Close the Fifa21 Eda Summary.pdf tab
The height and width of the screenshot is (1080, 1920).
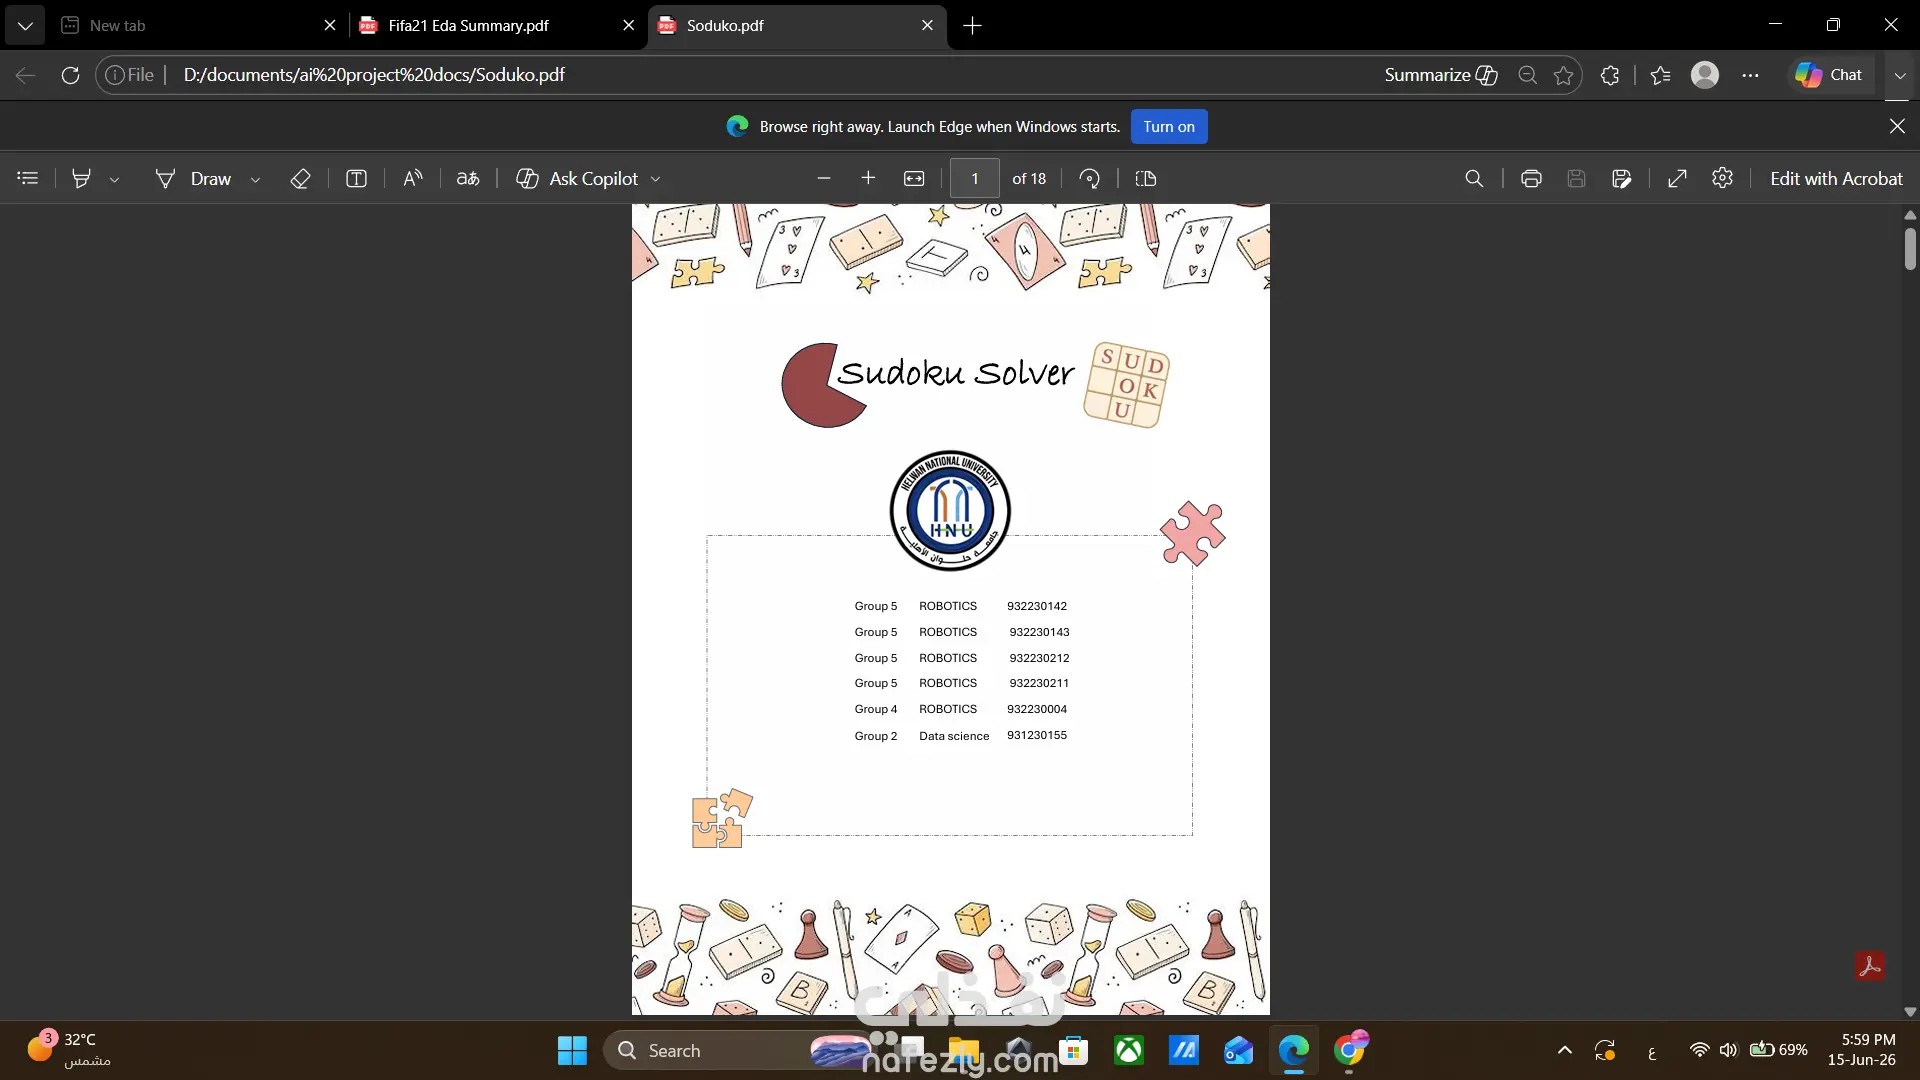pos(628,25)
